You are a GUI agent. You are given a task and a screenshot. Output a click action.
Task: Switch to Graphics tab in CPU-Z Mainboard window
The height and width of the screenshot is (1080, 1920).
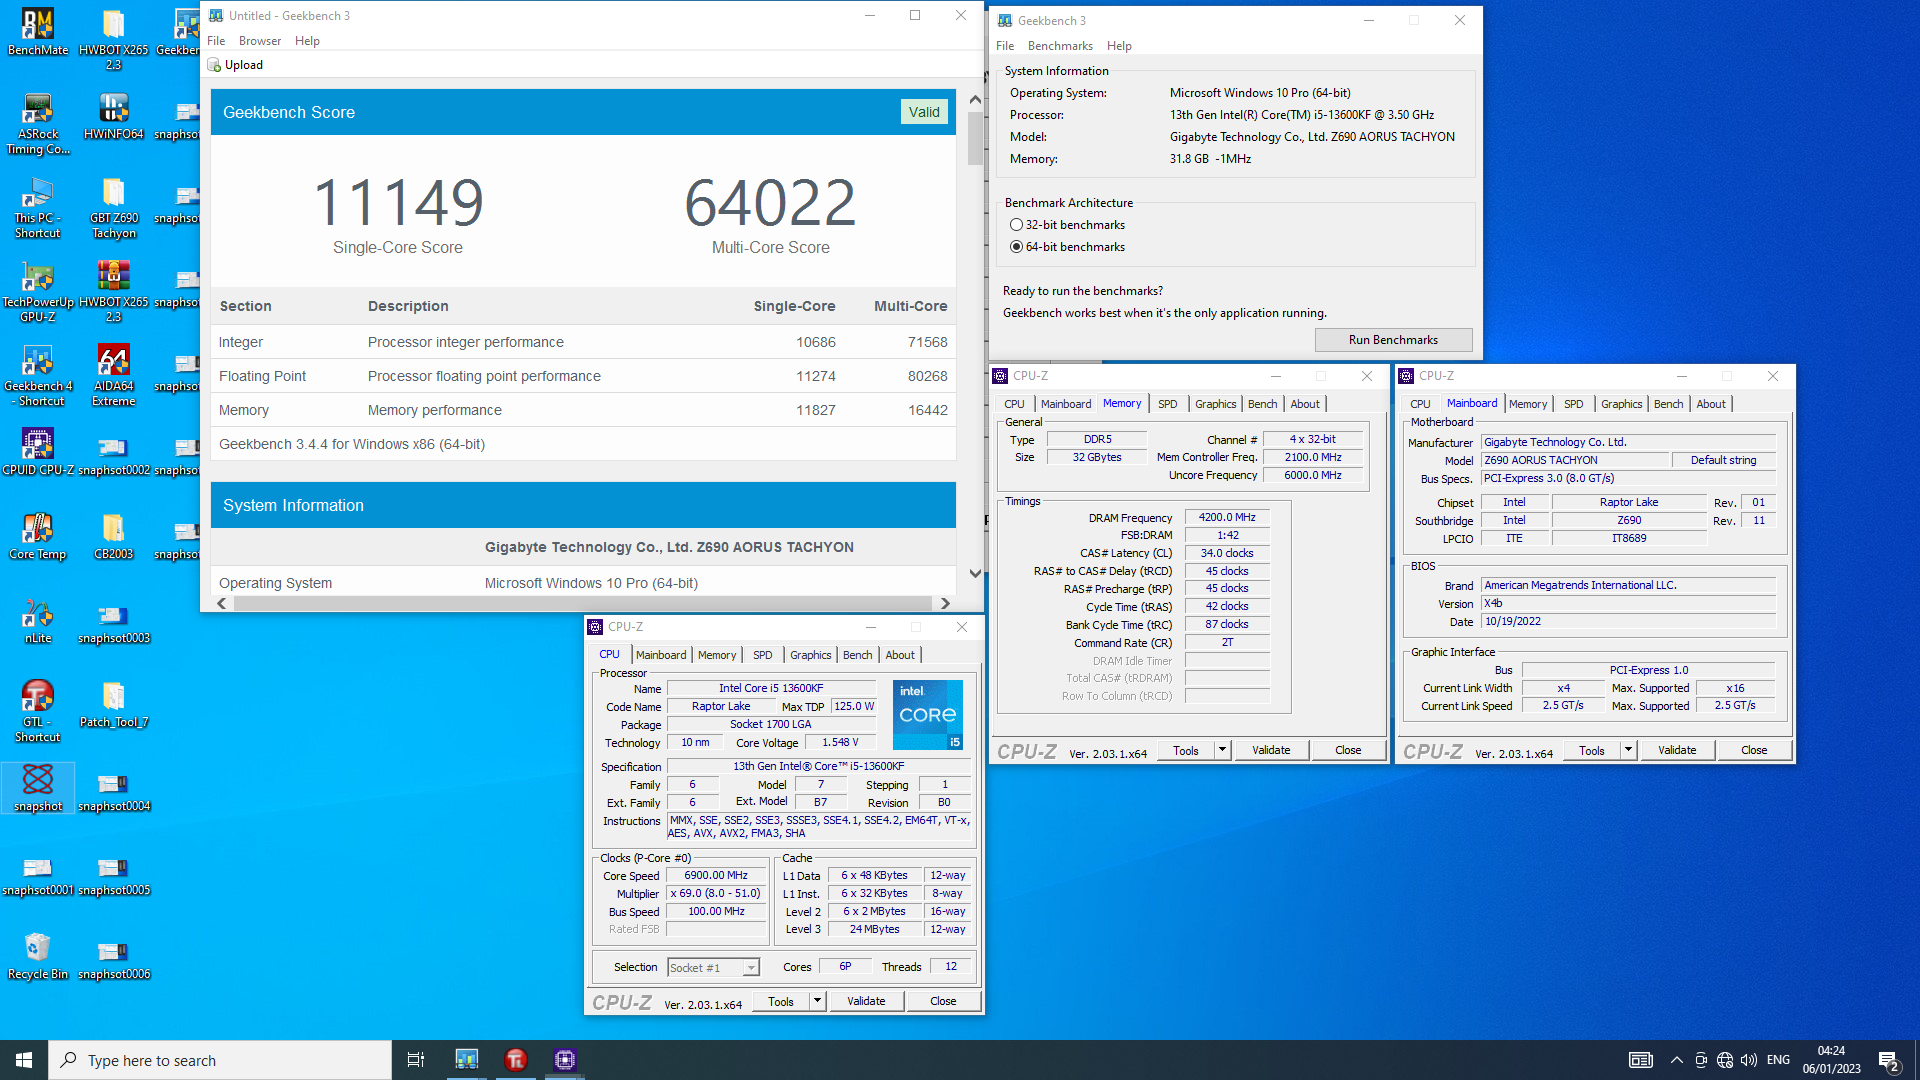coord(1621,404)
